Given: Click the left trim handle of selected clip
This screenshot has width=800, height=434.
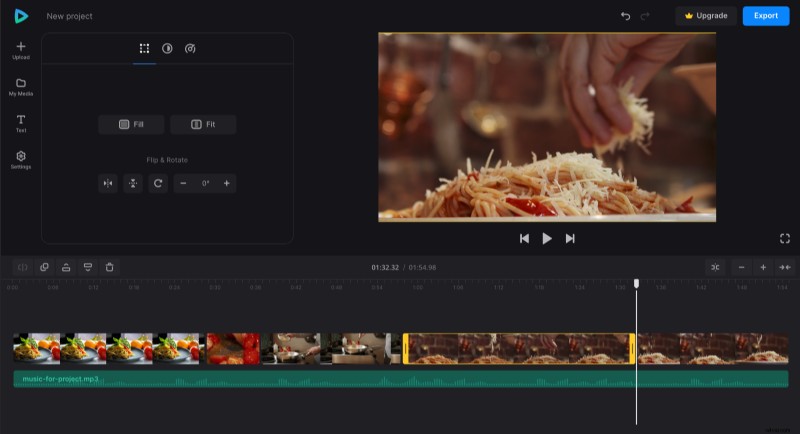Looking at the screenshot, I should 406,349.
